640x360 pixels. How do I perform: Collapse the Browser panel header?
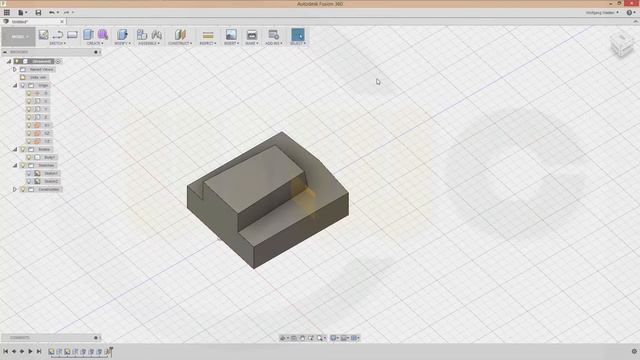(x=5, y=52)
